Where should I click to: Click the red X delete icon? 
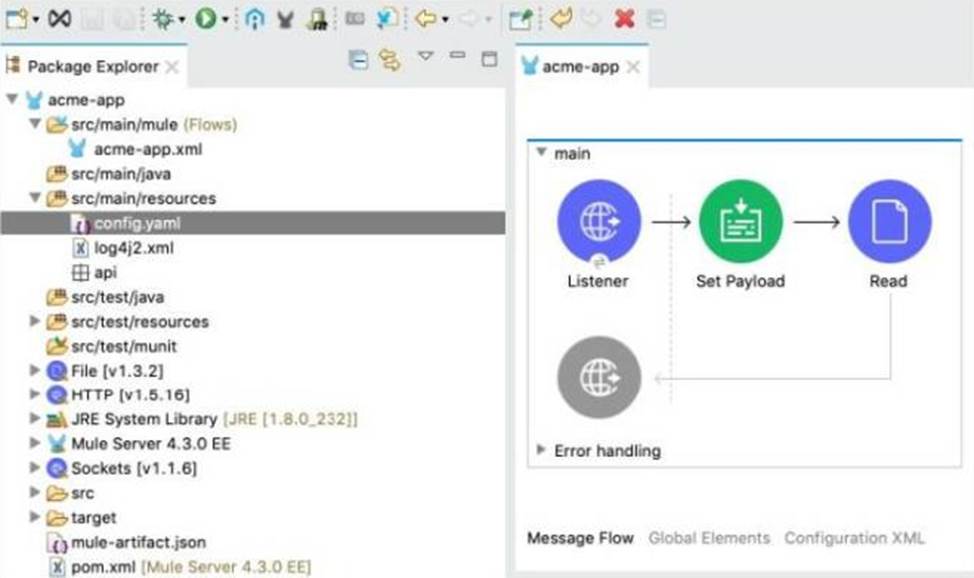tap(624, 19)
